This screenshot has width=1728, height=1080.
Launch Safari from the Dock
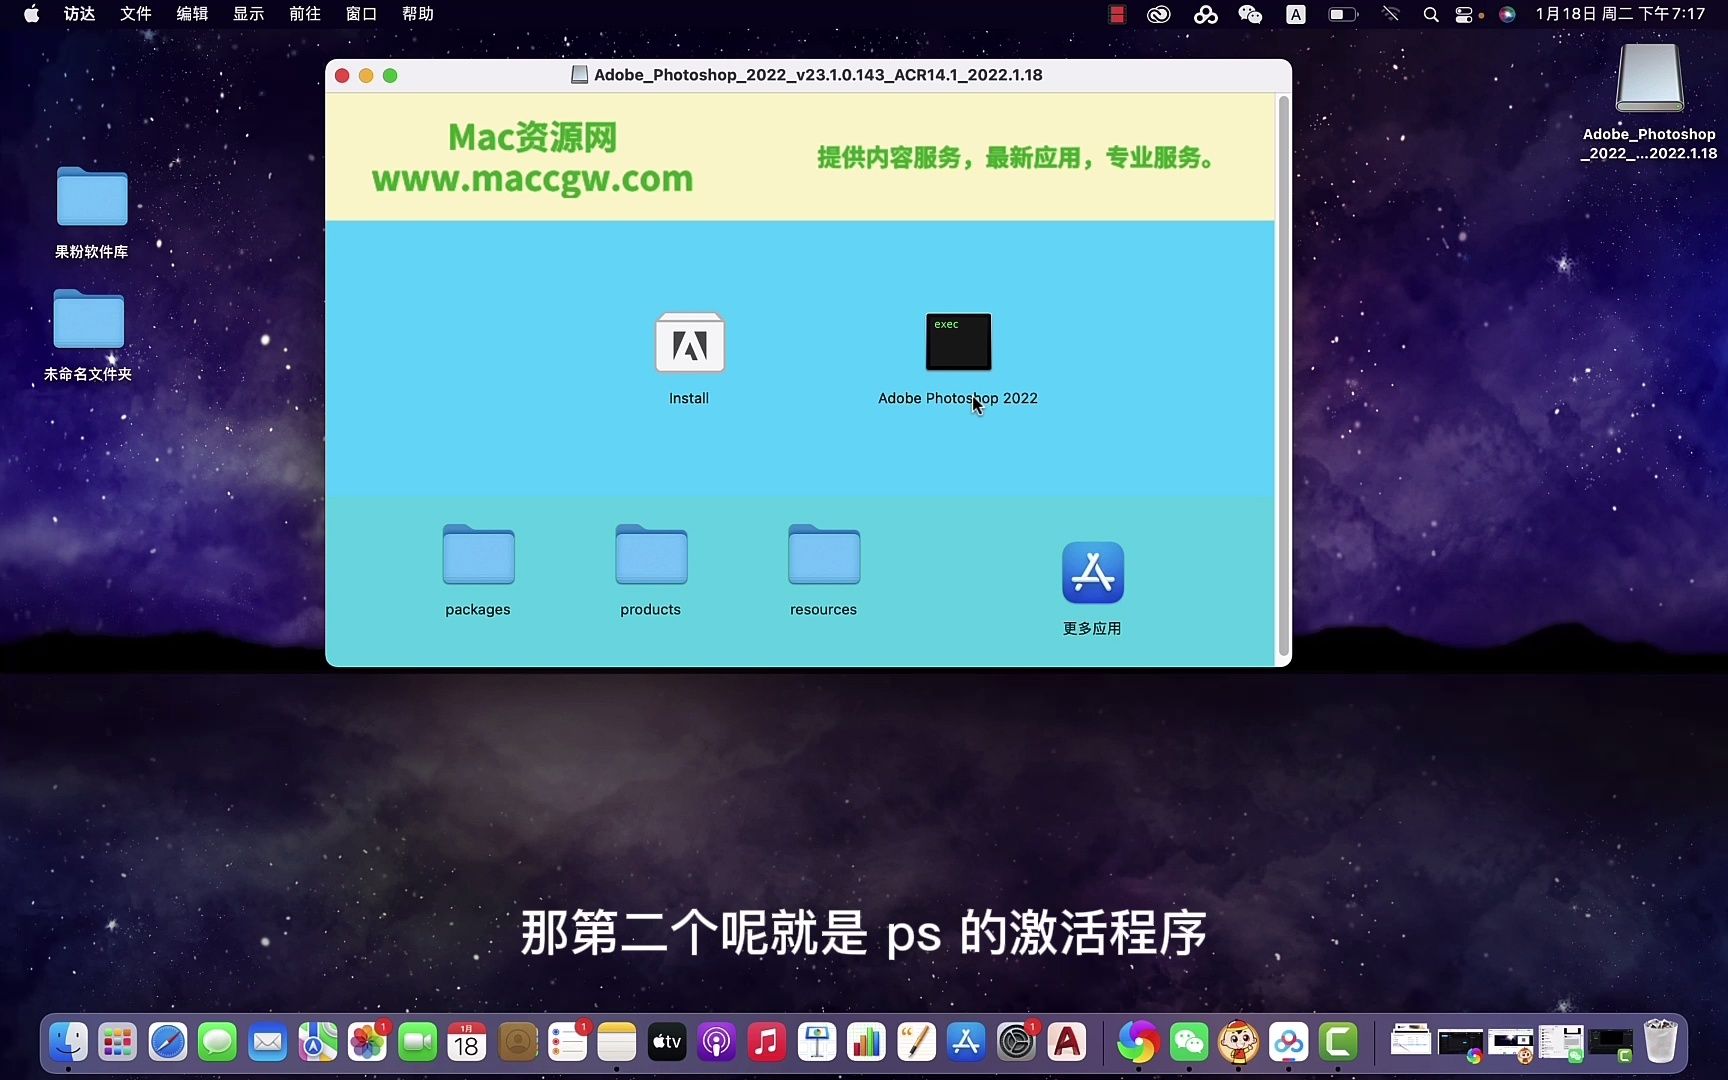(x=168, y=1043)
